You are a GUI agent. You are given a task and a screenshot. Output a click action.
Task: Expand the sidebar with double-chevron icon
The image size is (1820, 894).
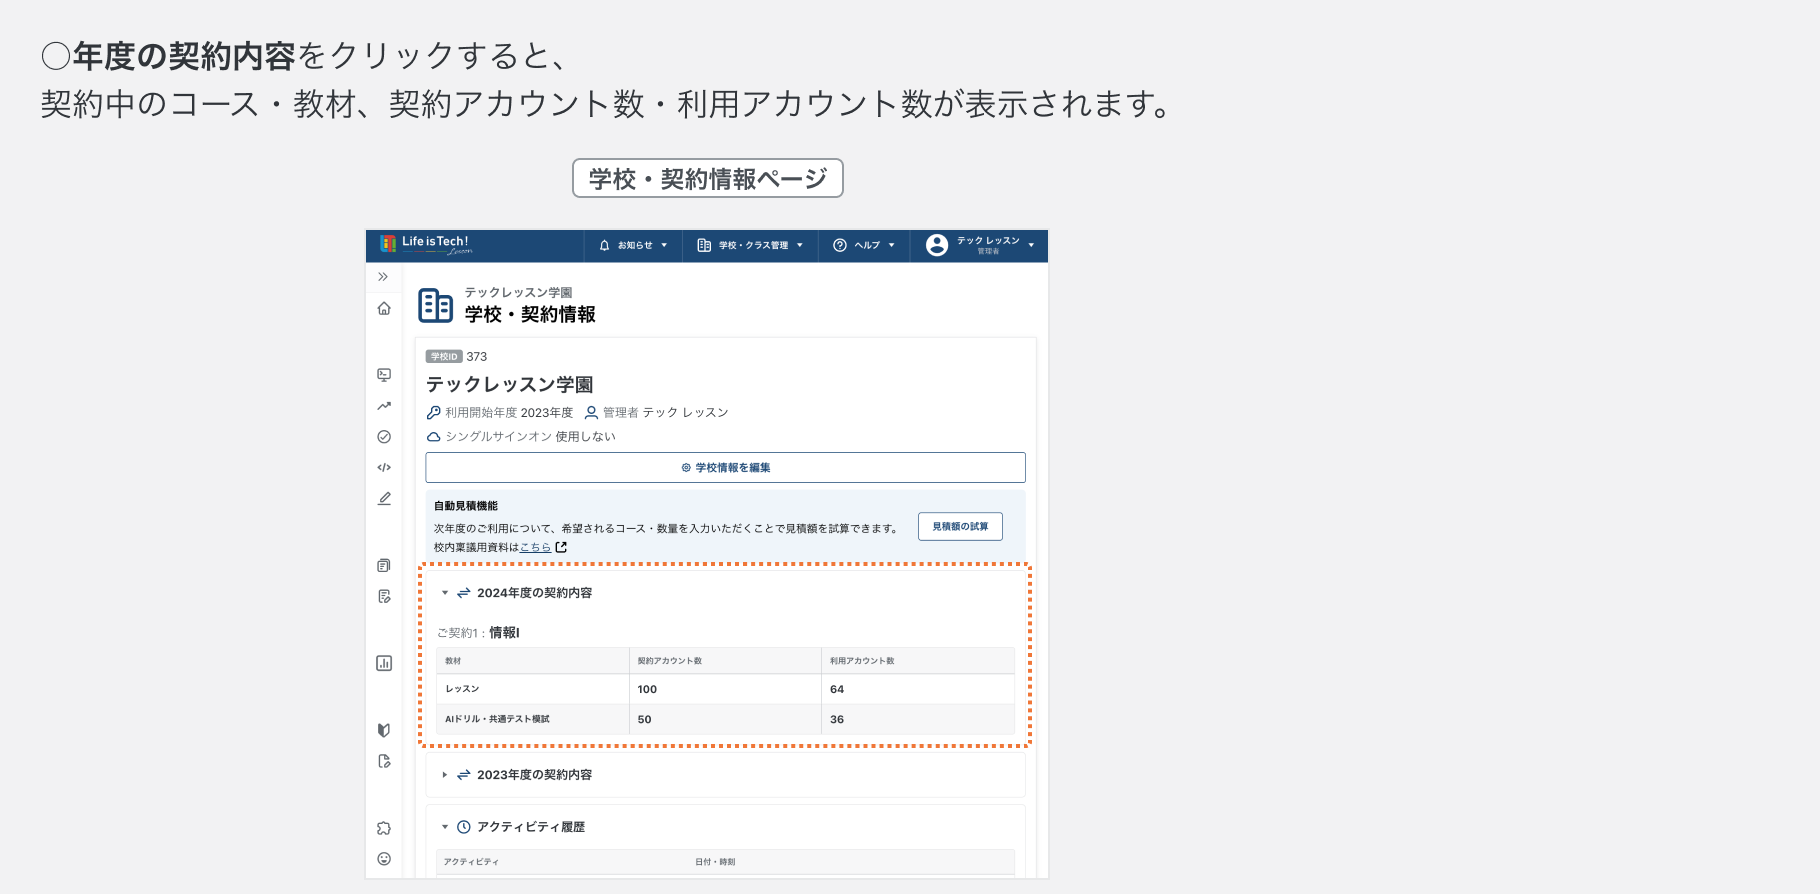[x=383, y=277]
